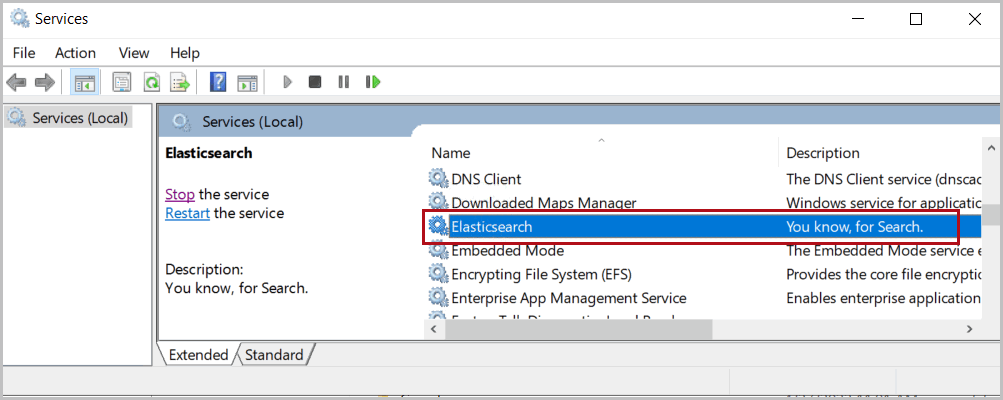This screenshot has width=1003, height=400.
Task: Toggle Show/Hide Console Tree button
Action: (x=85, y=82)
